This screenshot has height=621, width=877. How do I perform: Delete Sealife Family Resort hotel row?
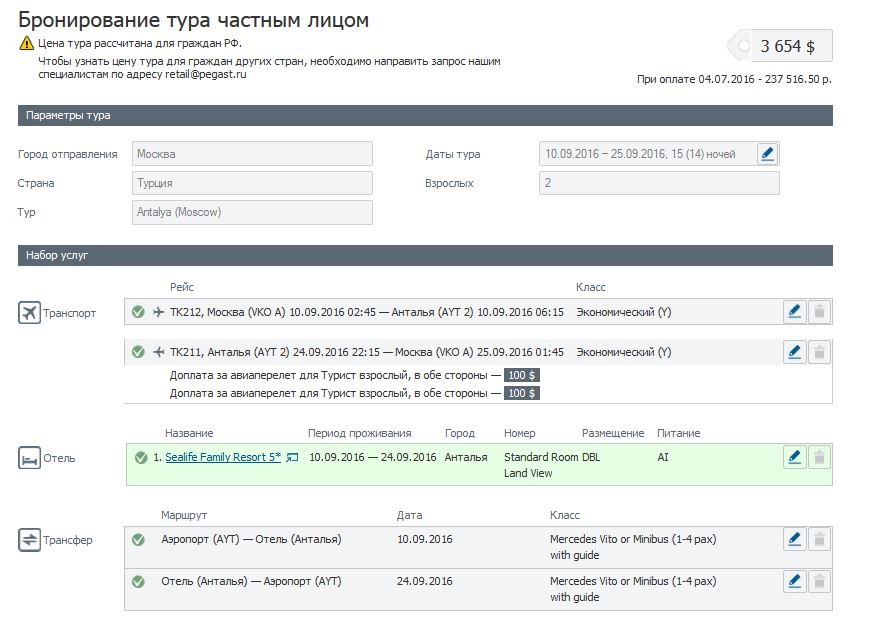tap(819, 458)
